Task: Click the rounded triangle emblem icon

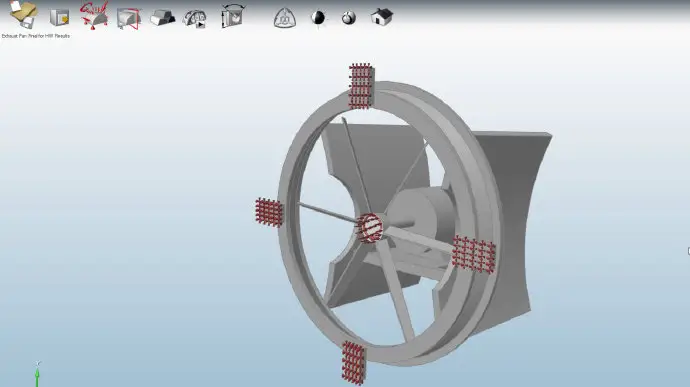Action: tap(284, 18)
